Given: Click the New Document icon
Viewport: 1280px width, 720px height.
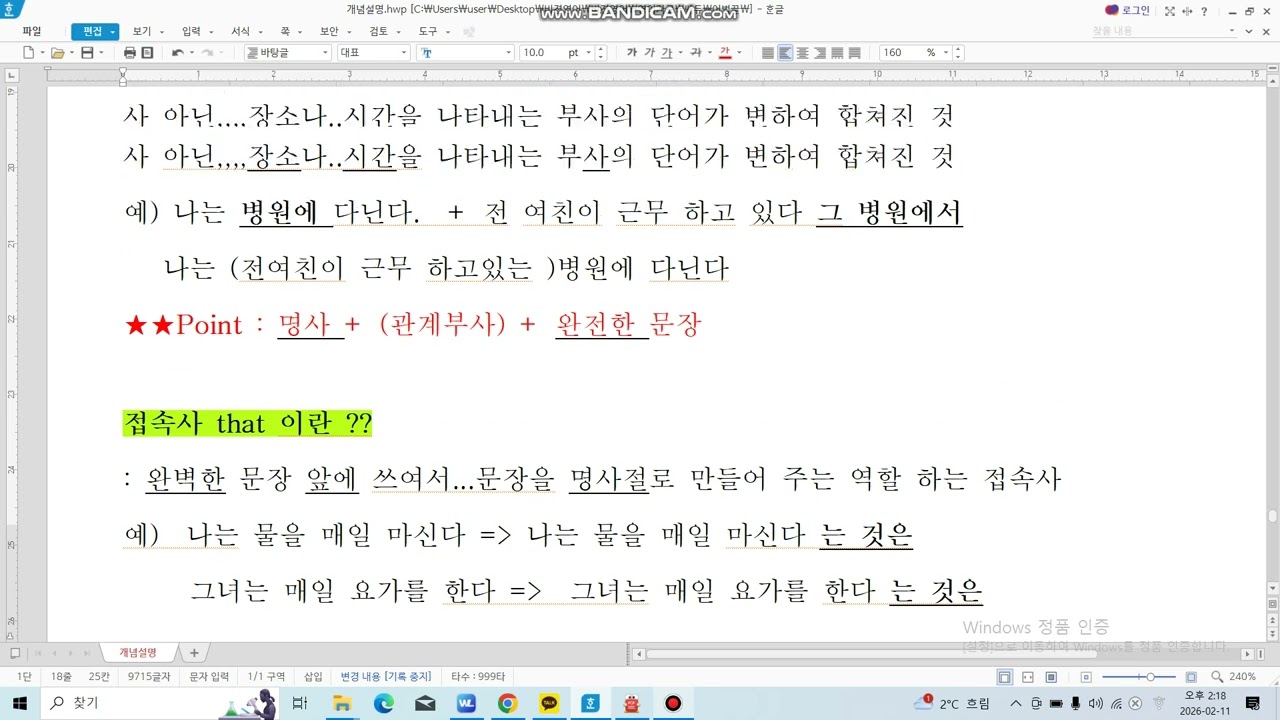Looking at the screenshot, I should coord(28,53).
